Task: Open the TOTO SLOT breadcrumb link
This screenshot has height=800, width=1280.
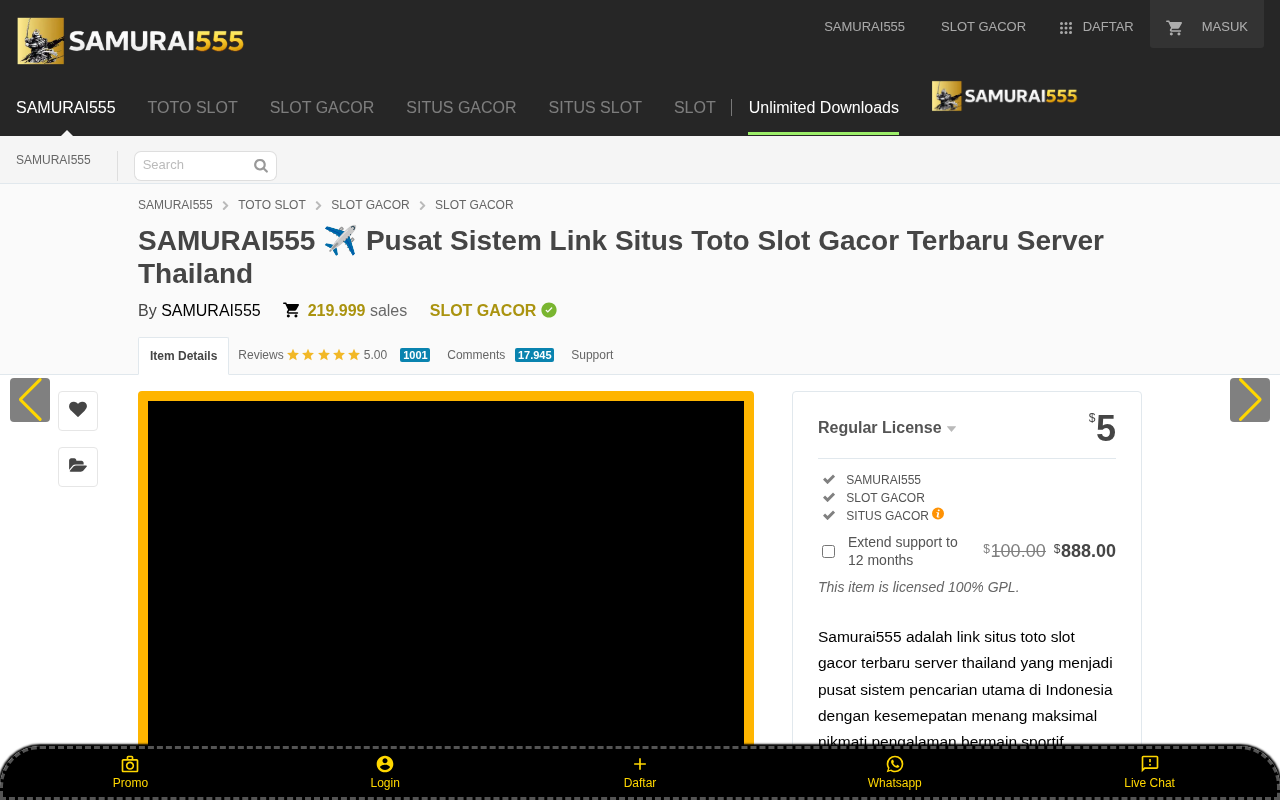Action: 272,205
